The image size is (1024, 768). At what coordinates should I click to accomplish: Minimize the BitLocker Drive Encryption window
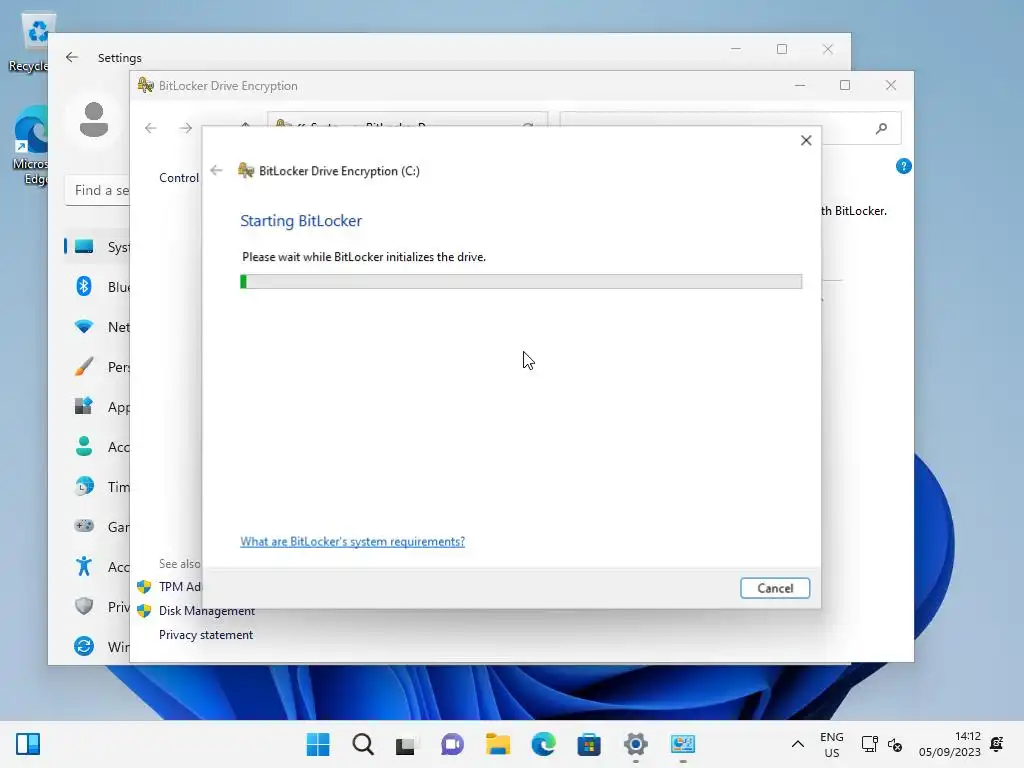800,86
